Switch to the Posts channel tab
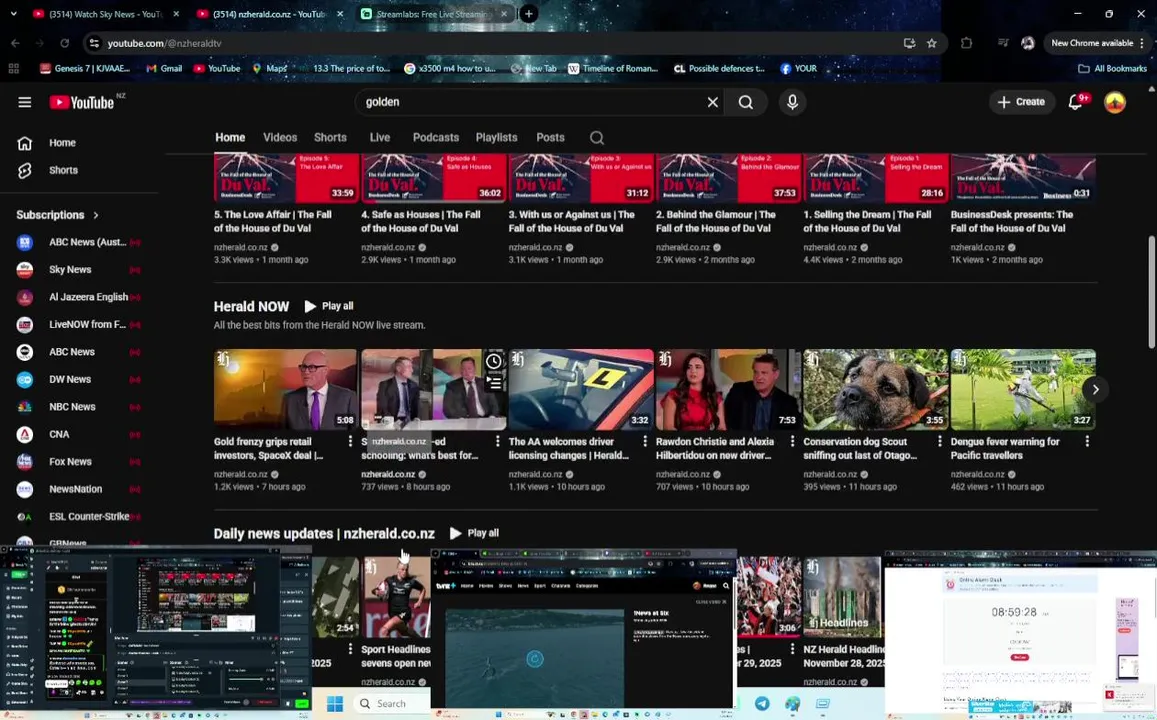1157x720 pixels. pyautogui.click(x=550, y=138)
